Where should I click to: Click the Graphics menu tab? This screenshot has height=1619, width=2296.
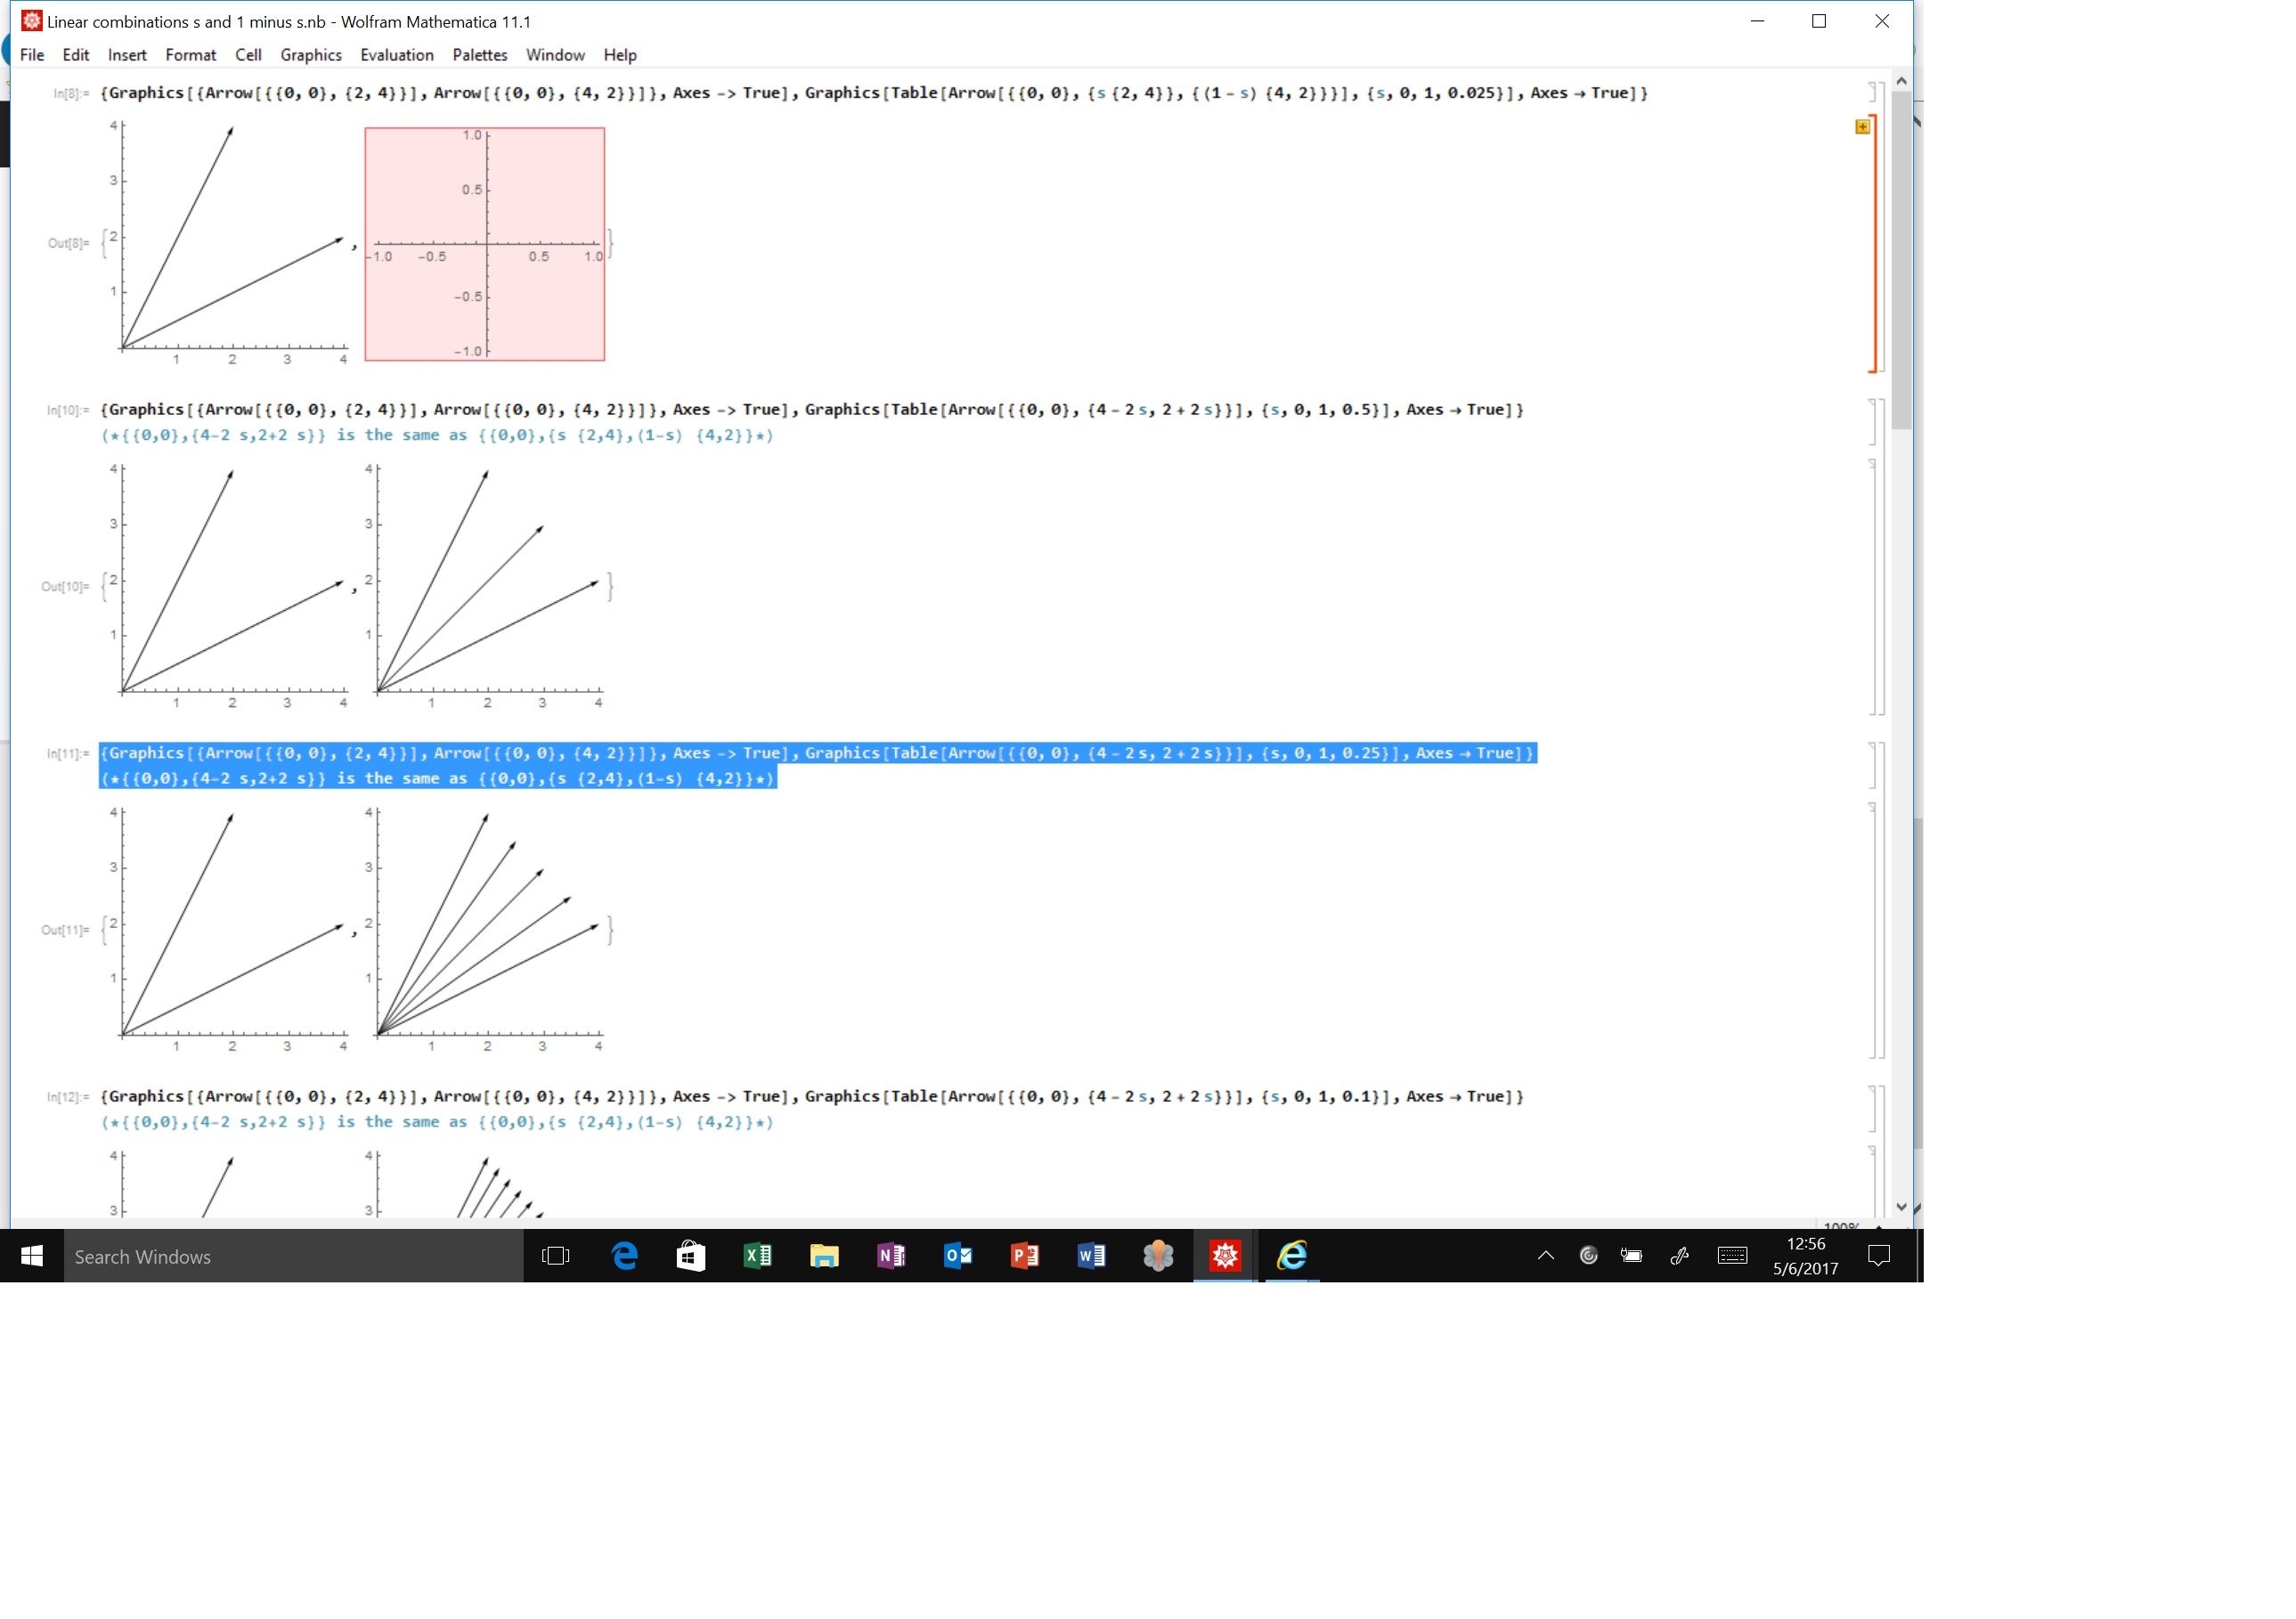click(308, 54)
